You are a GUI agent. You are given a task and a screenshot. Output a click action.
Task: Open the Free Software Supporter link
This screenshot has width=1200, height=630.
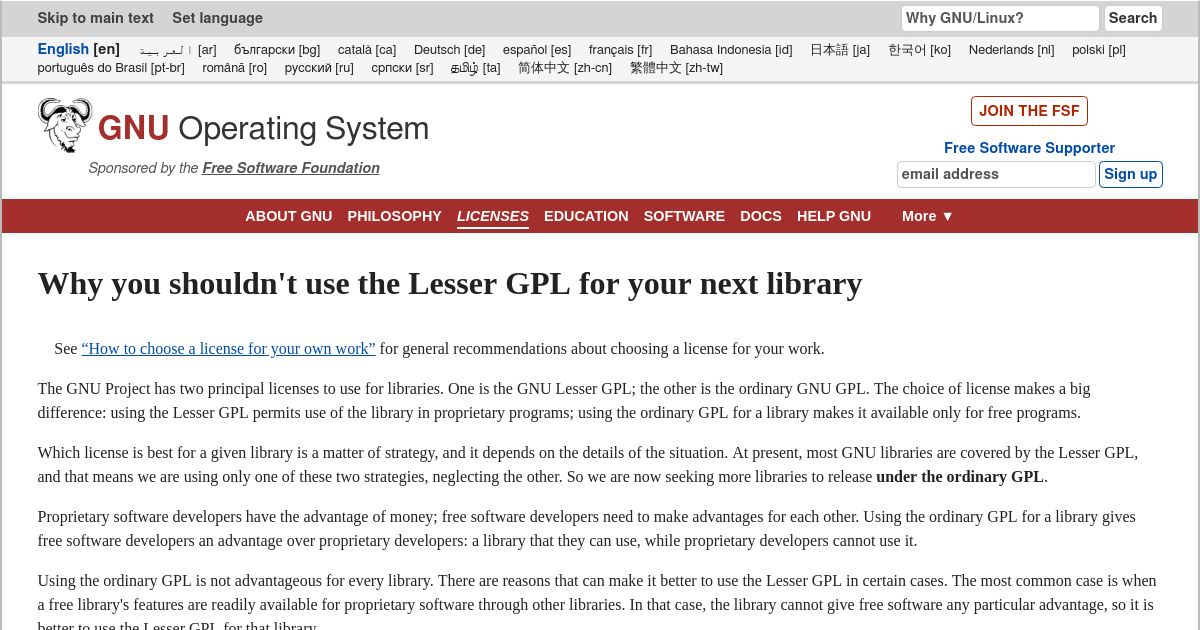pos(1029,148)
